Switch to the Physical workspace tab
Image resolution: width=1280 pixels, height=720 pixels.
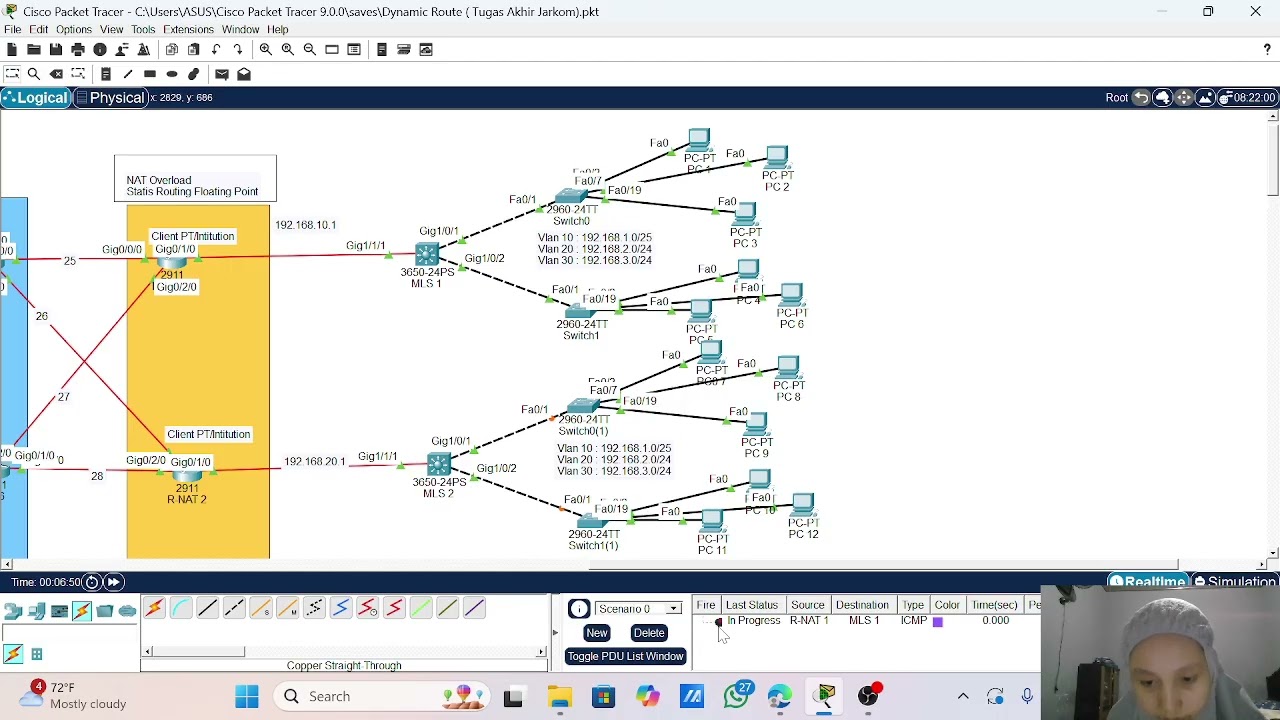[x=110, y=97]
